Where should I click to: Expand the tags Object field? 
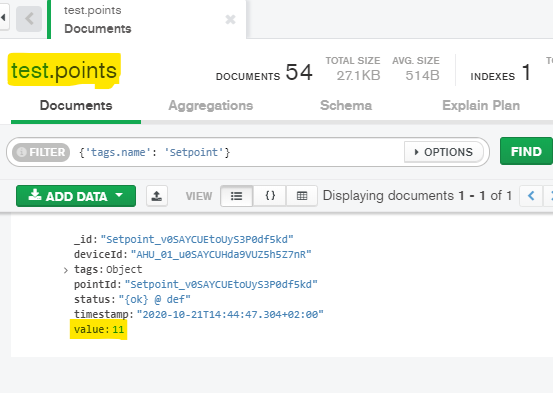click(x=66, y=270)
